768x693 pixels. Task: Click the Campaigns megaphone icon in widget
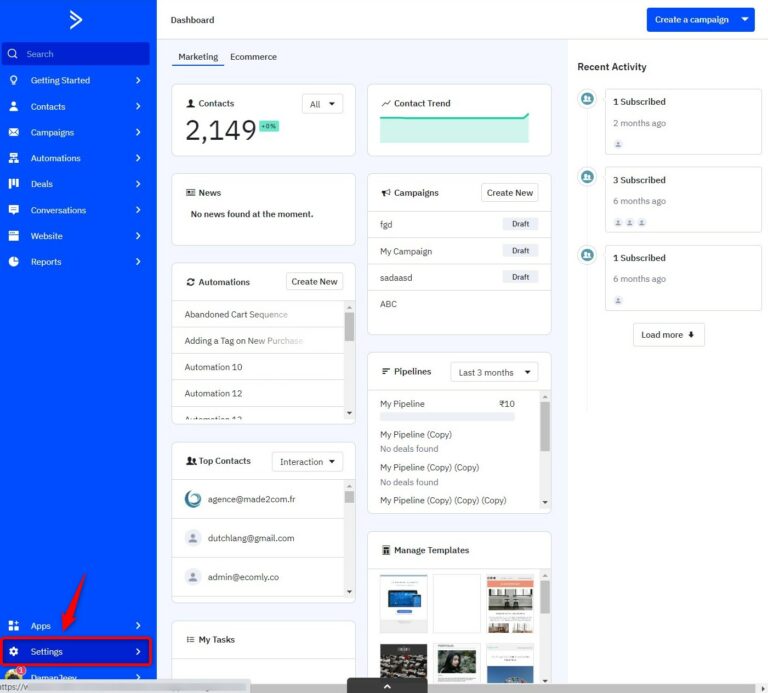click(x=386, y=192)
